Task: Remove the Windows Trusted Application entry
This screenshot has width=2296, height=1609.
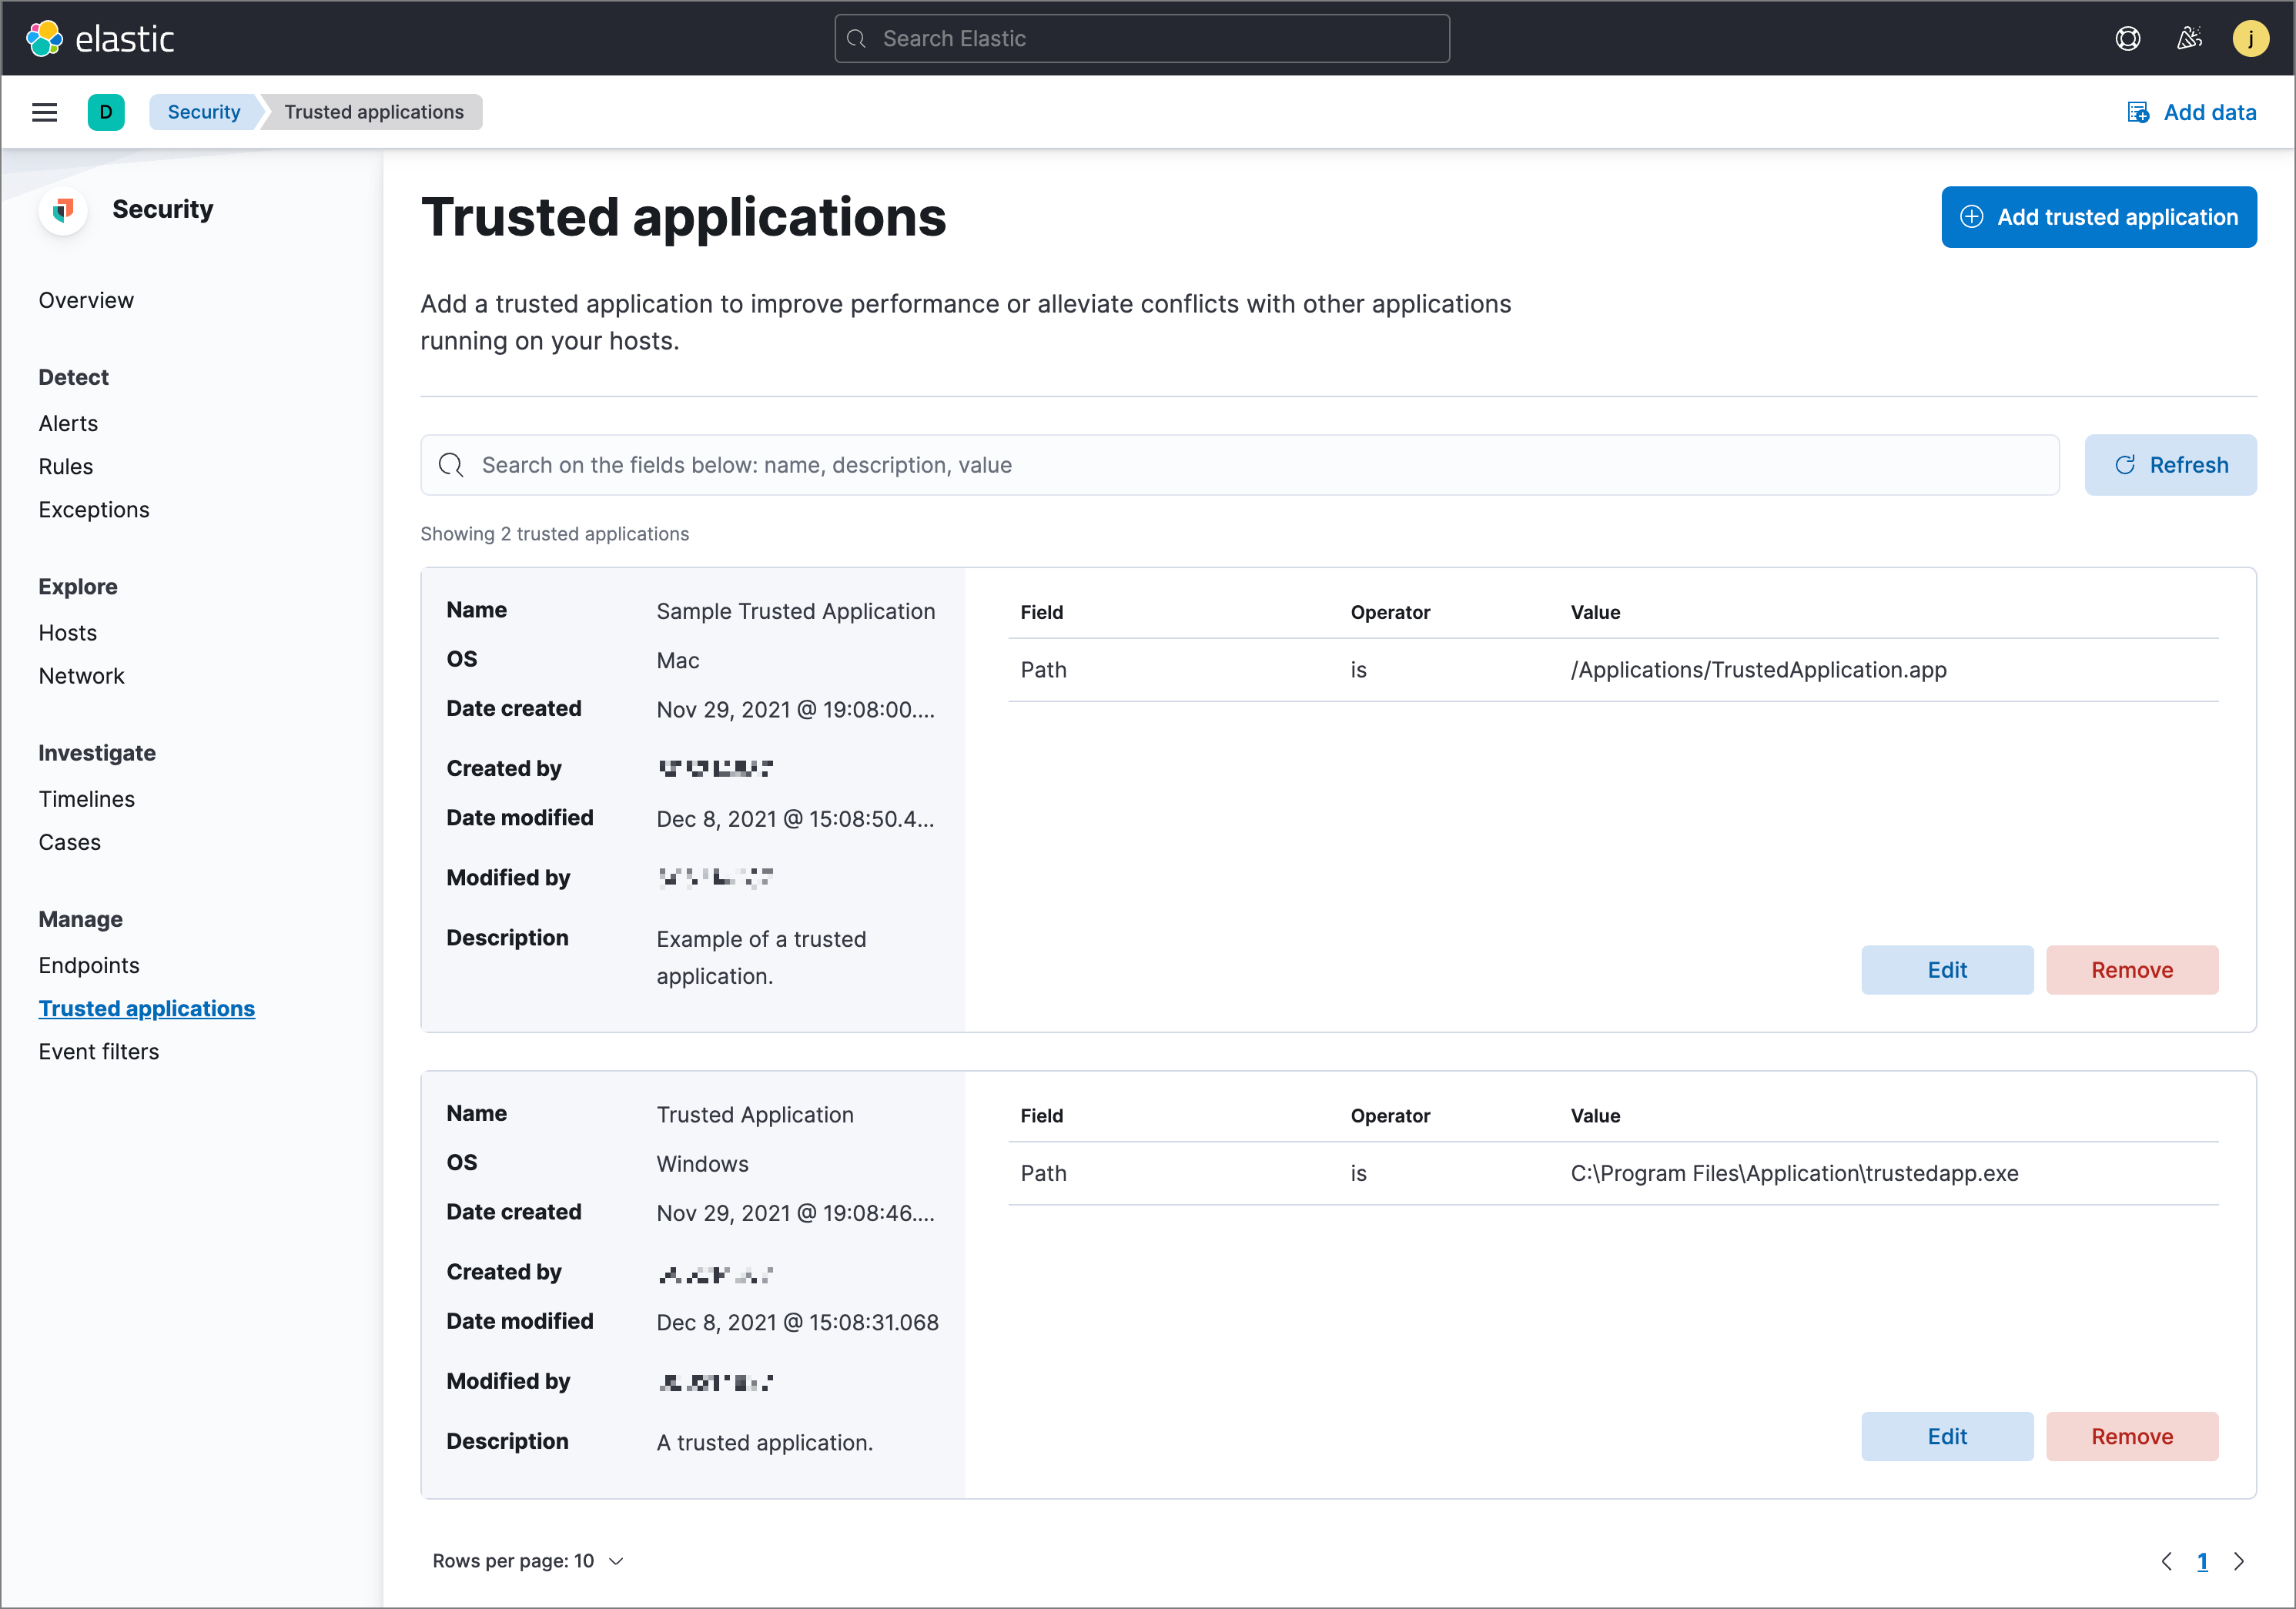Action: tap(2132, 1436)
